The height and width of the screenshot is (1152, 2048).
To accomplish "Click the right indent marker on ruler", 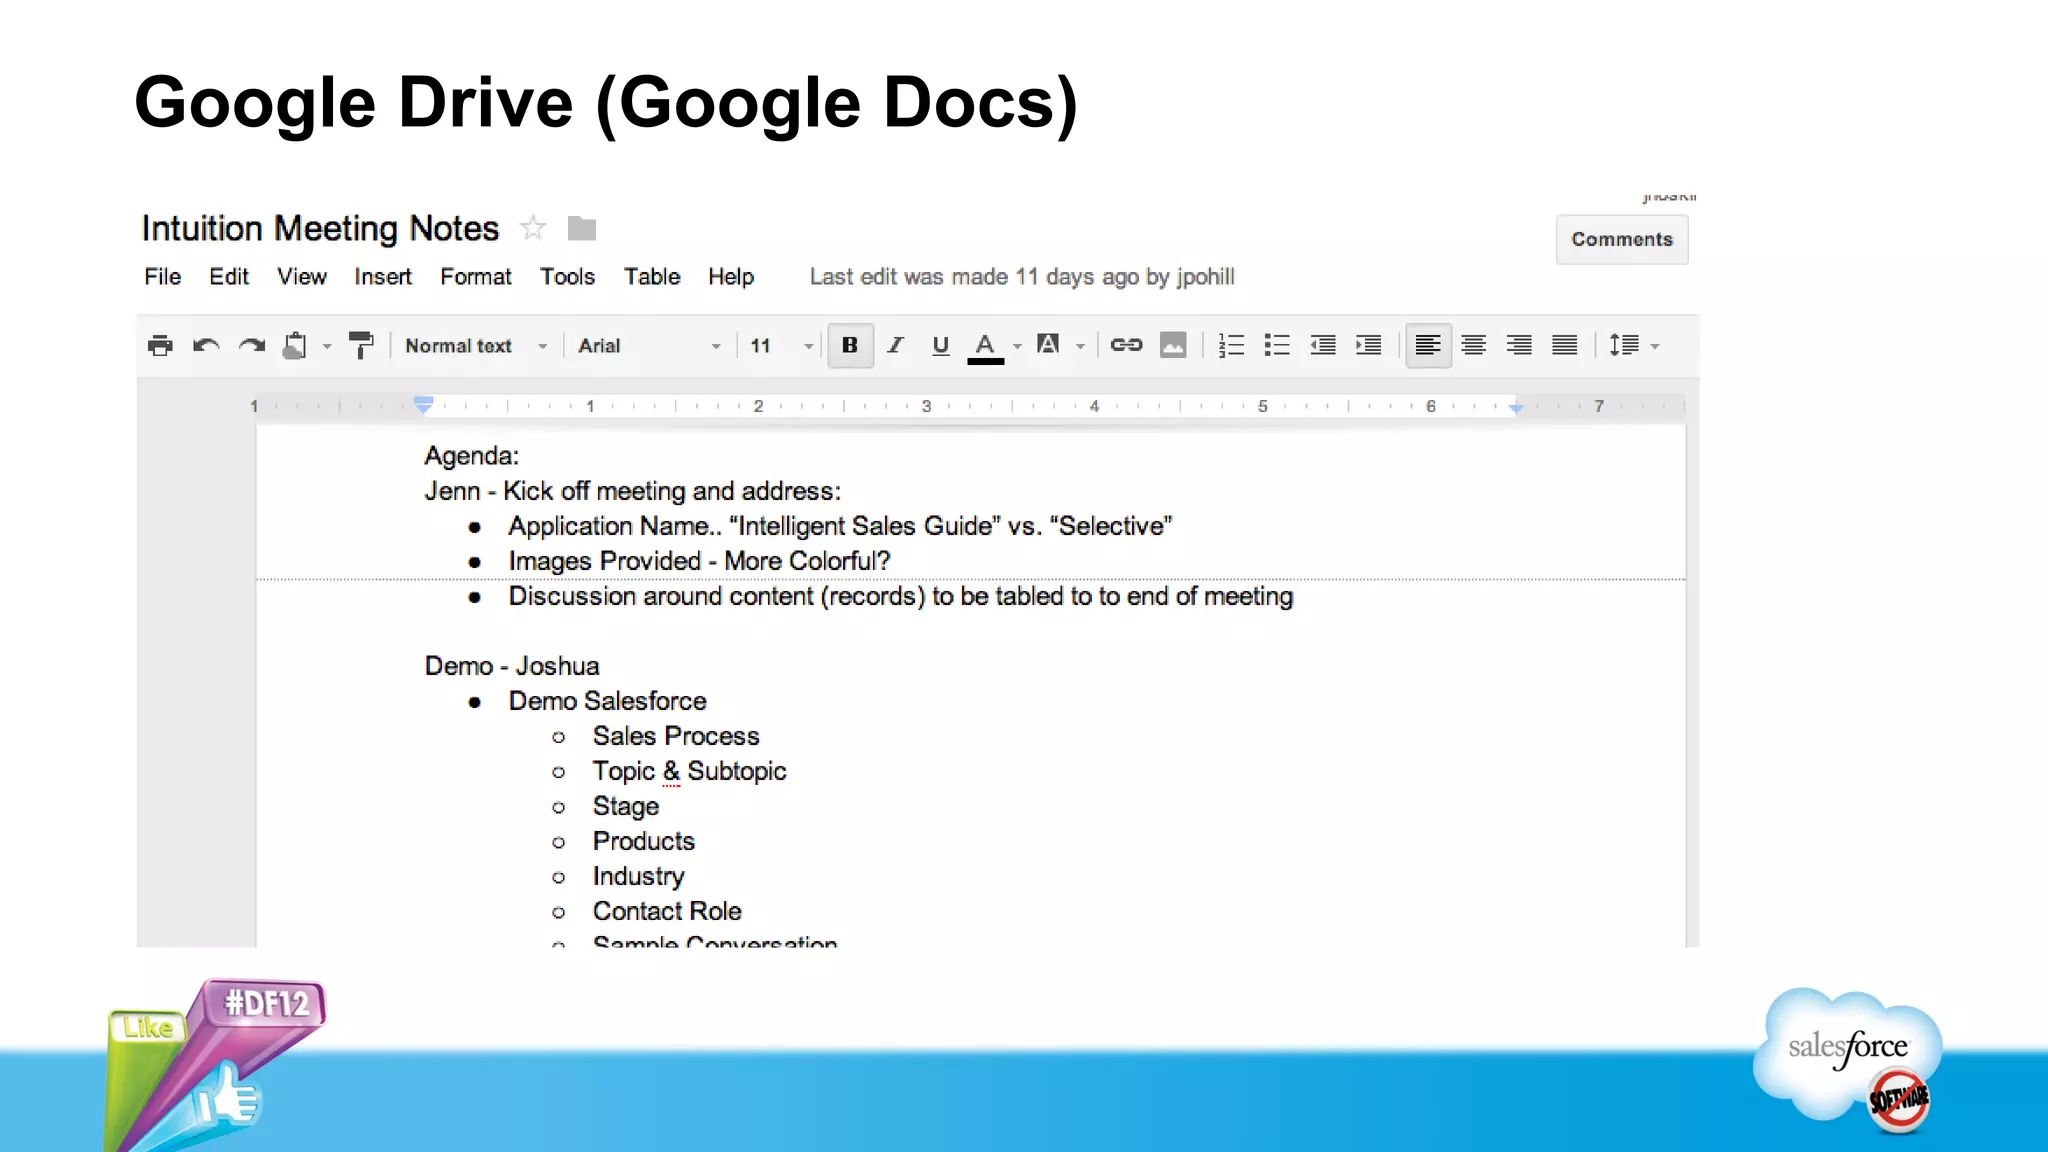I will click(1516, 407).
